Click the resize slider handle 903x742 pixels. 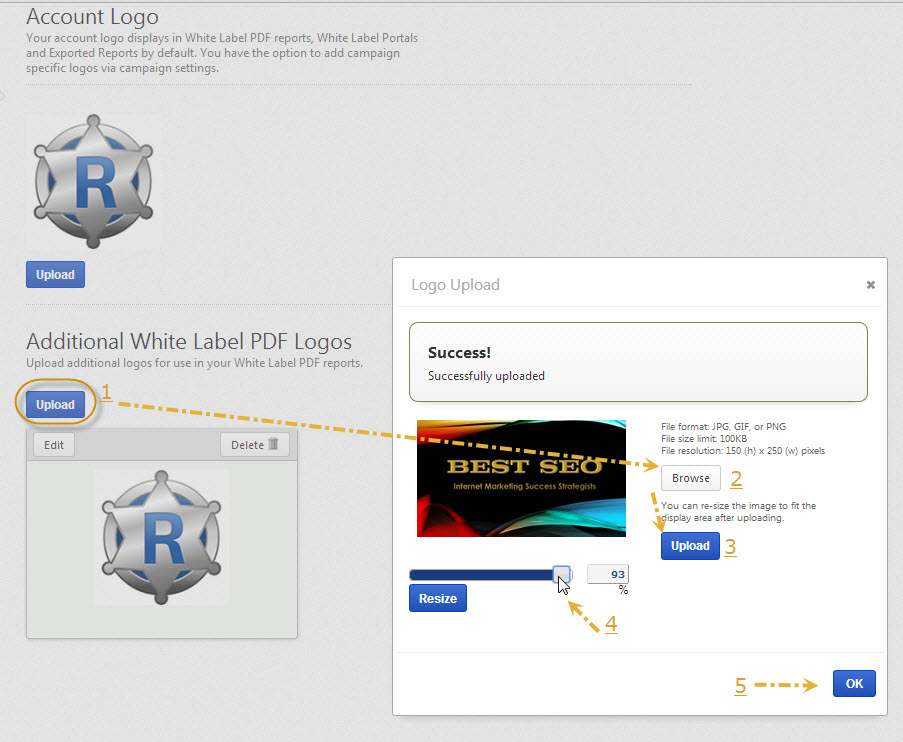[x=561, y=574]
